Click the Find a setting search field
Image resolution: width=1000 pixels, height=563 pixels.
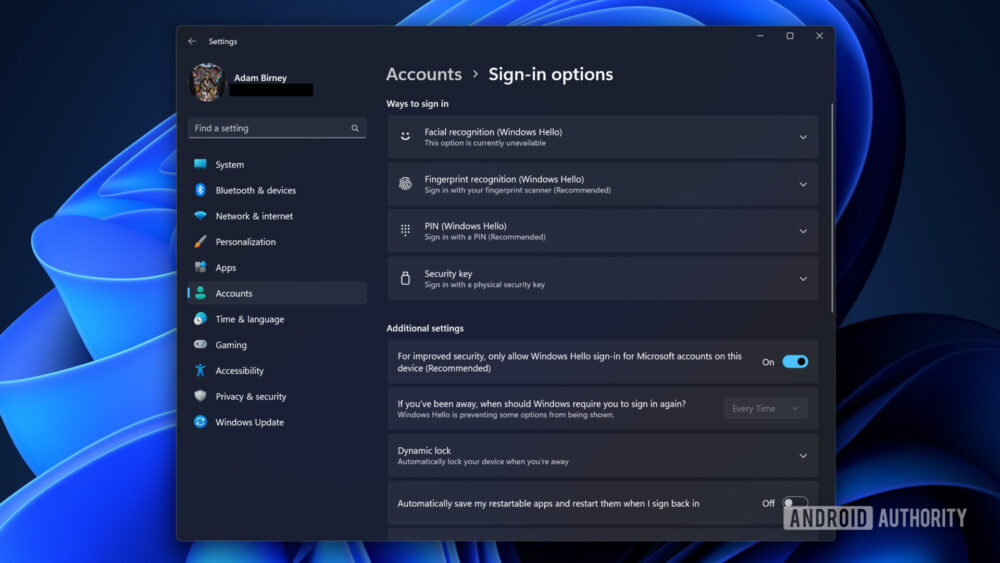click(x=268, y=128)
